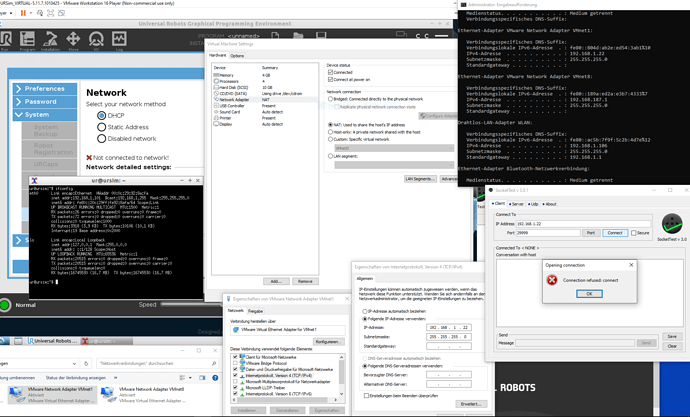690x417 pixels.
Task: Click the file manager icon in URSim taskbar
Action: (18, 341)
